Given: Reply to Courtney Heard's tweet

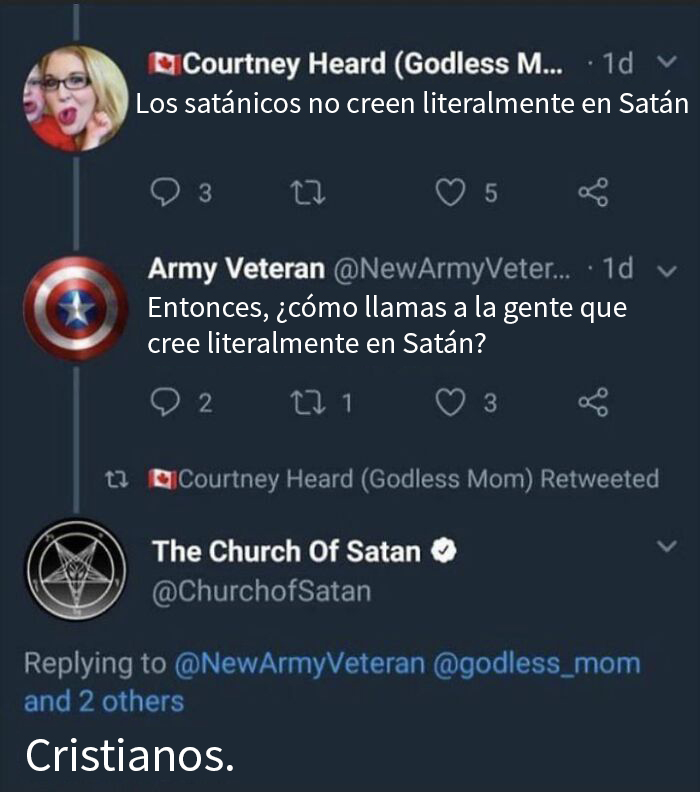Looking at the screenshot, I should point(163,194).
